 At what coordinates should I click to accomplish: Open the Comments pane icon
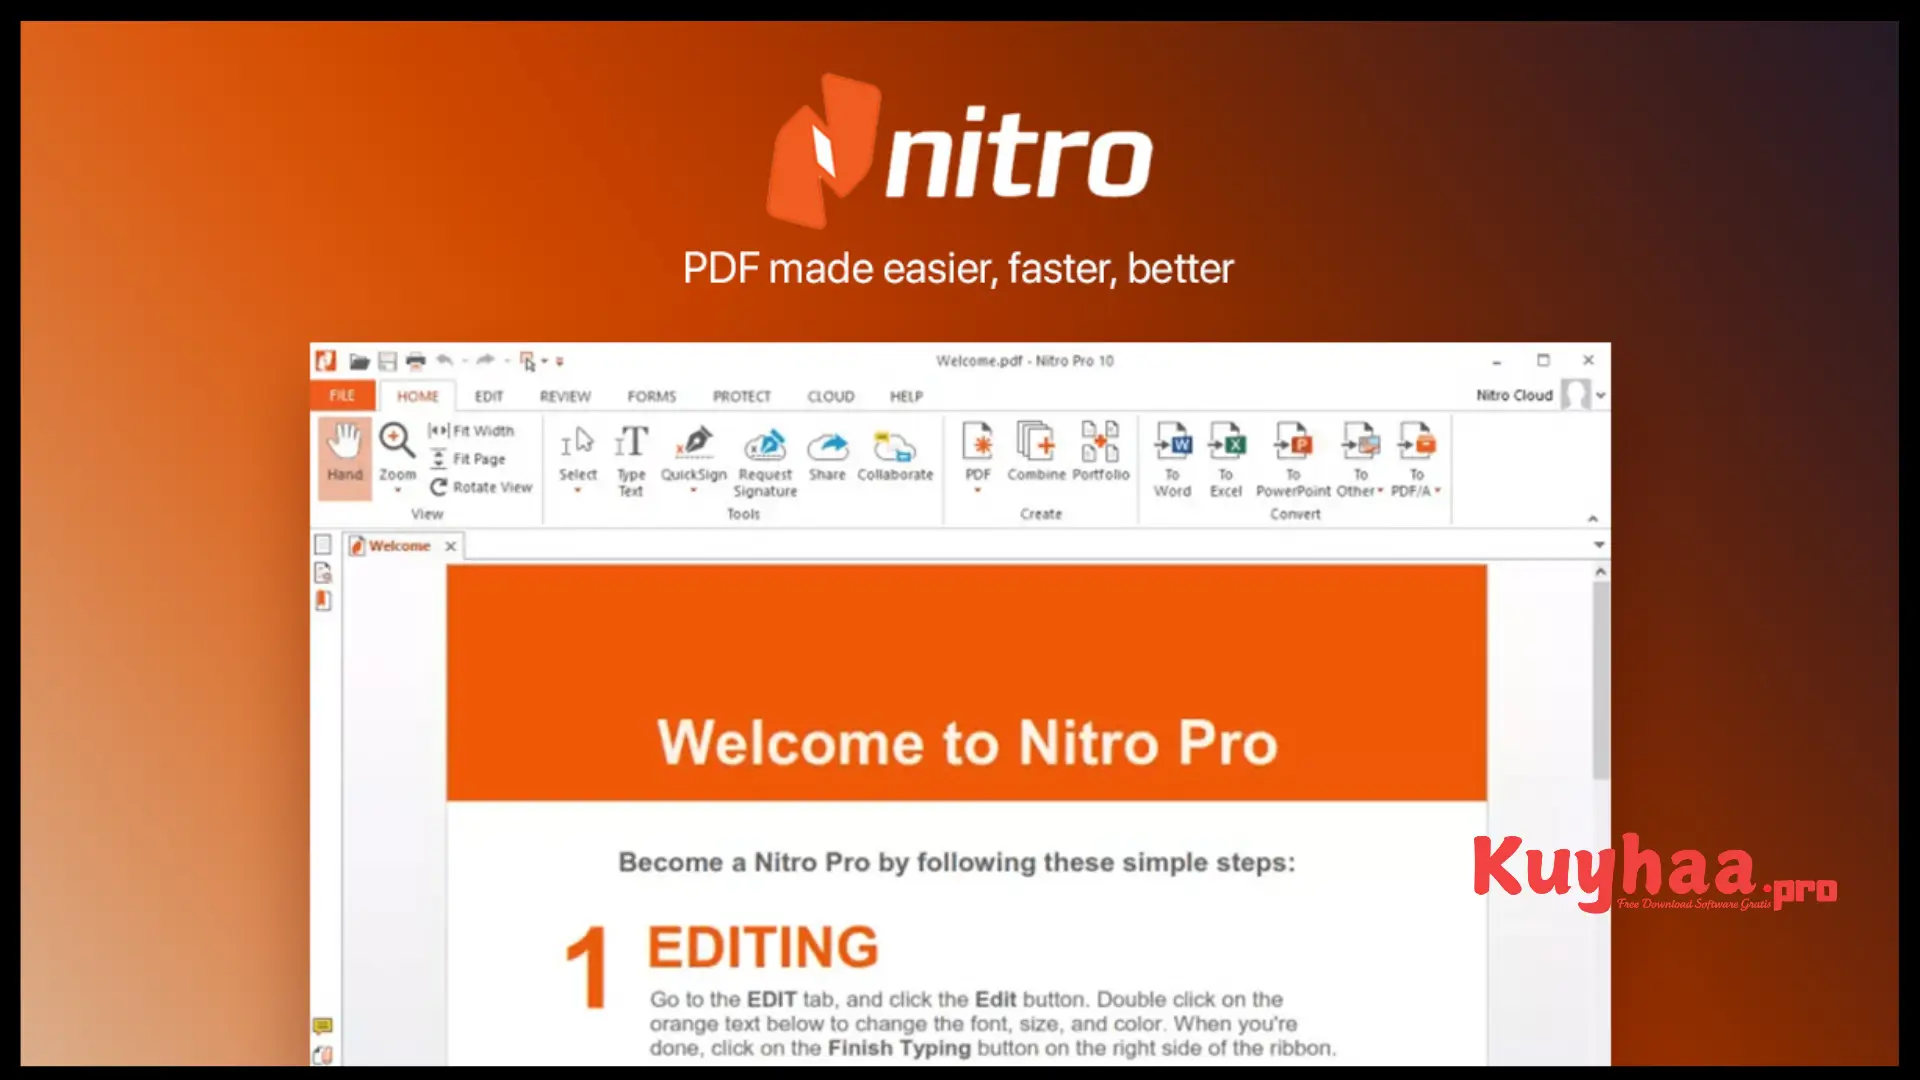click(x=322, y=1026)
